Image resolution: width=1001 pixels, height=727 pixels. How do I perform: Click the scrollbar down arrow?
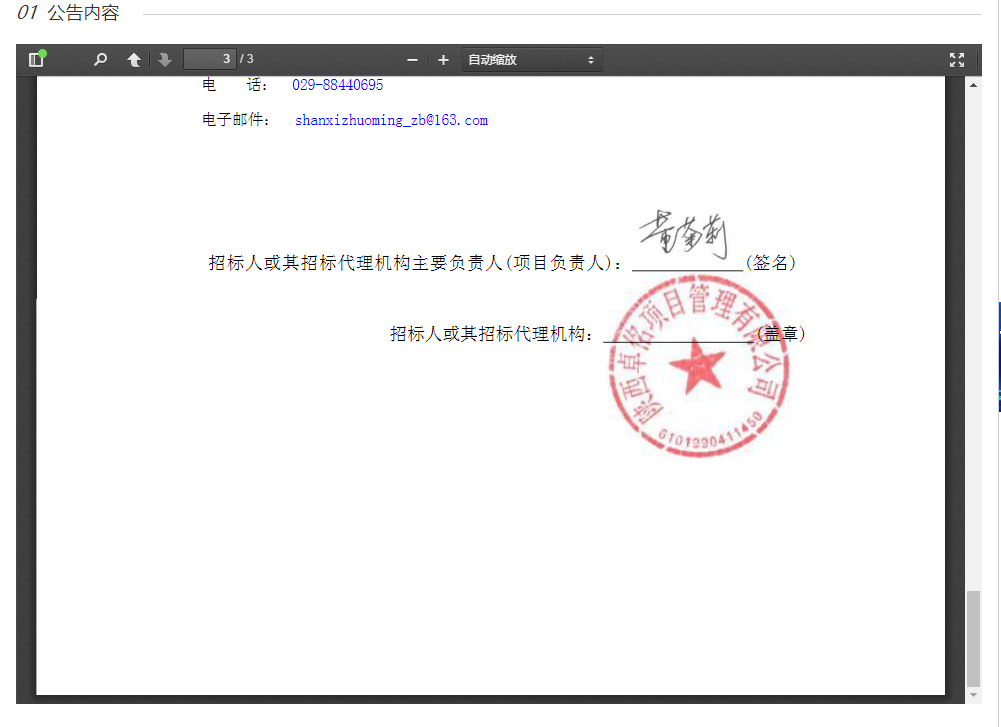pos(973,694)
